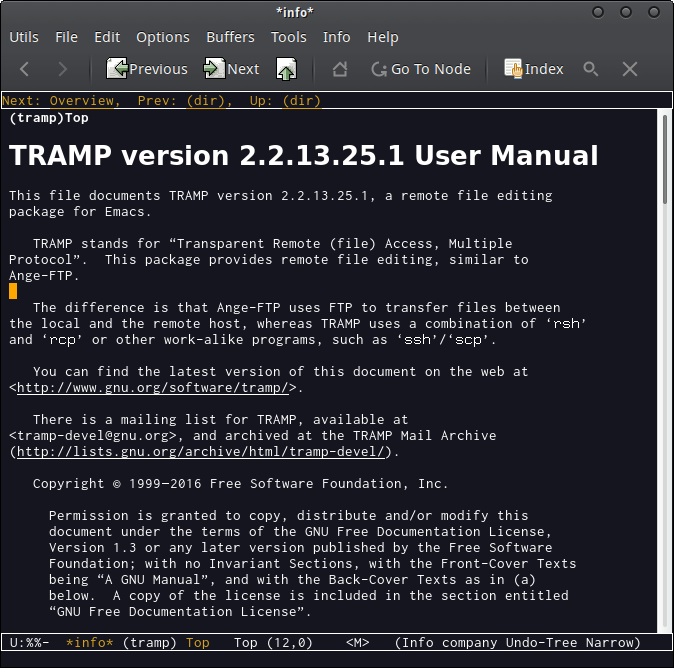
Task: Follow the Up: (dir) header link
Action: coord(302,101)
